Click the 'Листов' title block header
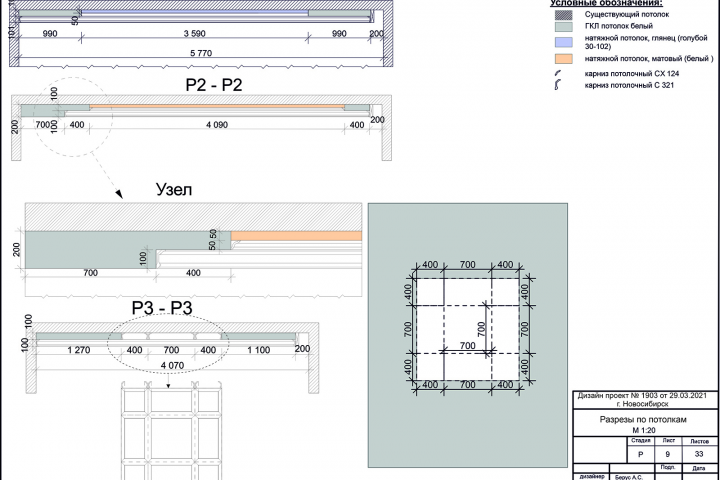This screenshot has height=480, width=720. 699,441
